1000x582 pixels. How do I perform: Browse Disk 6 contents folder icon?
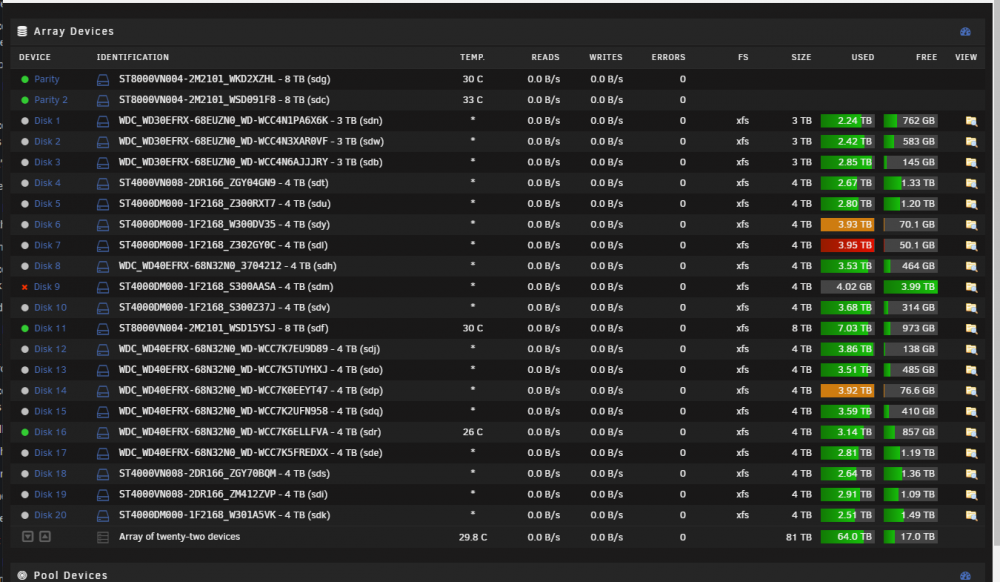(971, 224)
